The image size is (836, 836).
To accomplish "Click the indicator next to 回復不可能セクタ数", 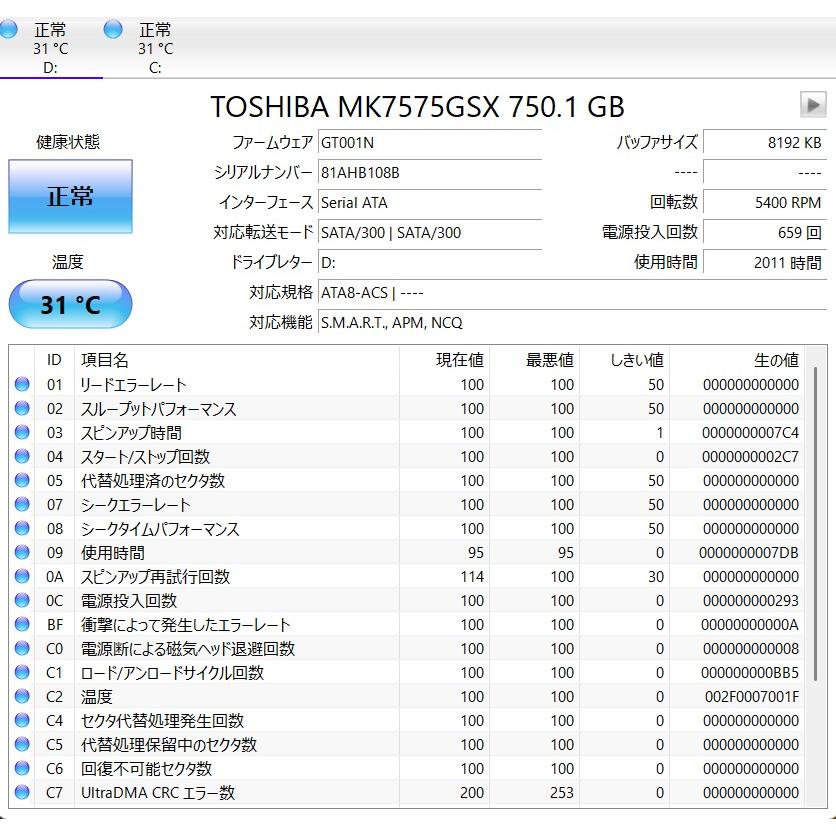I will point(24,769).
